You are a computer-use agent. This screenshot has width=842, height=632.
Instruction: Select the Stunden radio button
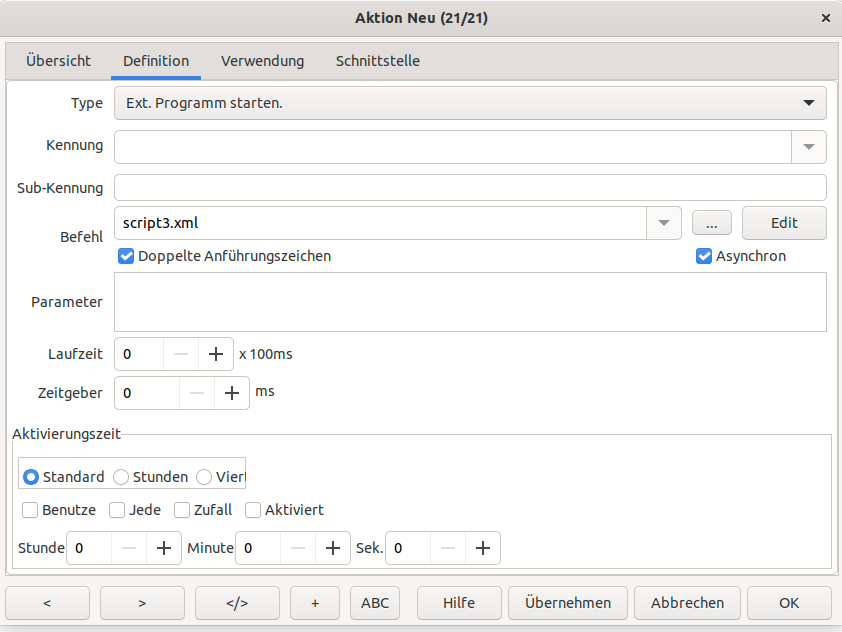tap(121, 477)
